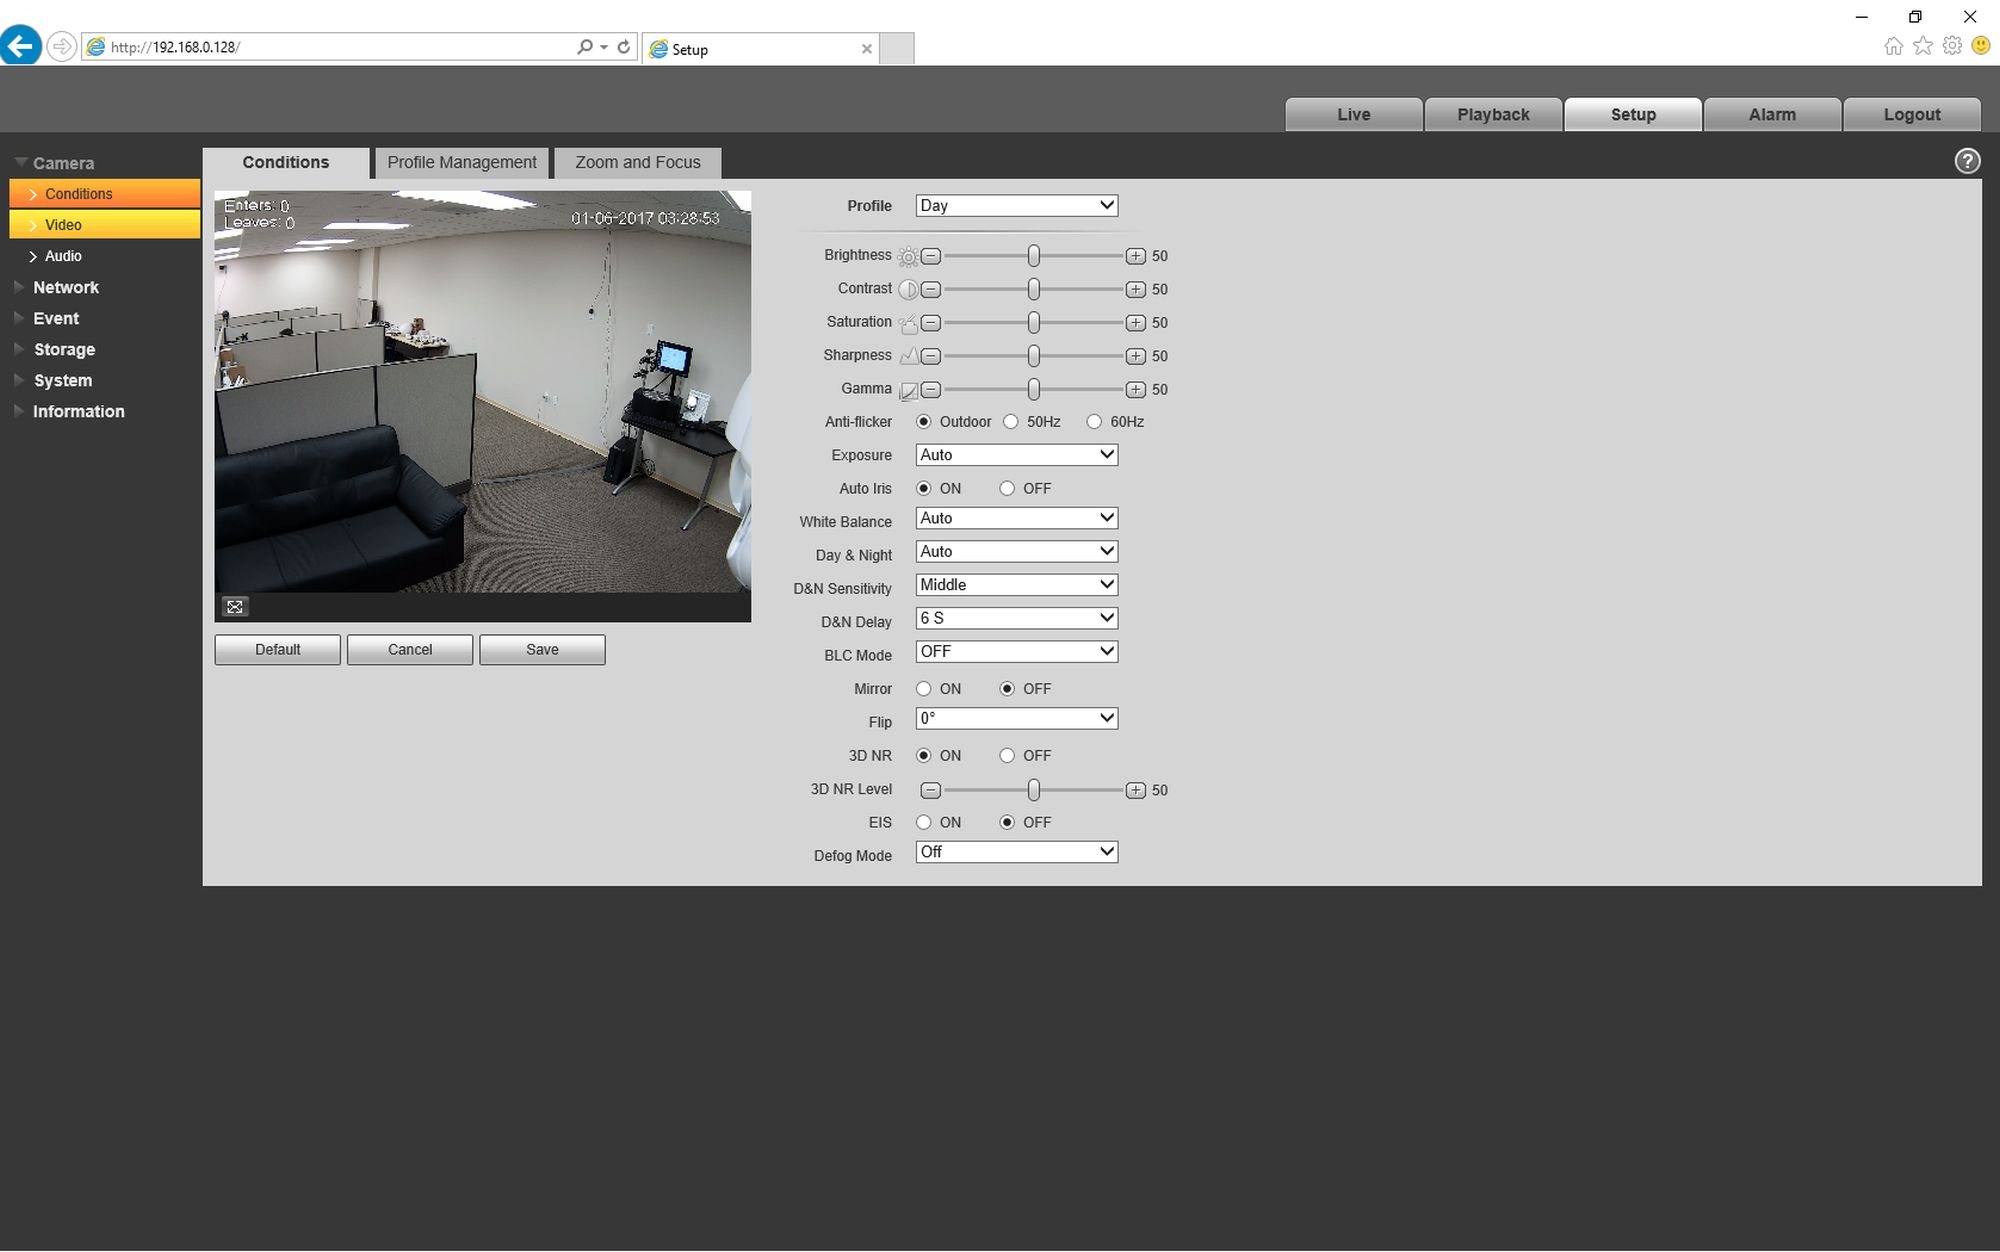Click the address bar search magnifier icon

pyautogui.click(x=585, y=47)
